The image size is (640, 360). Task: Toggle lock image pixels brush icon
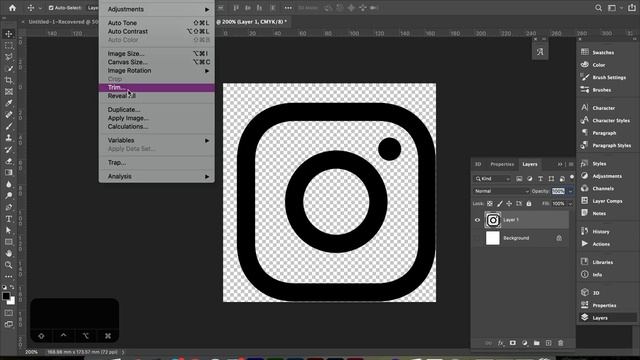[x=500, y=203]
